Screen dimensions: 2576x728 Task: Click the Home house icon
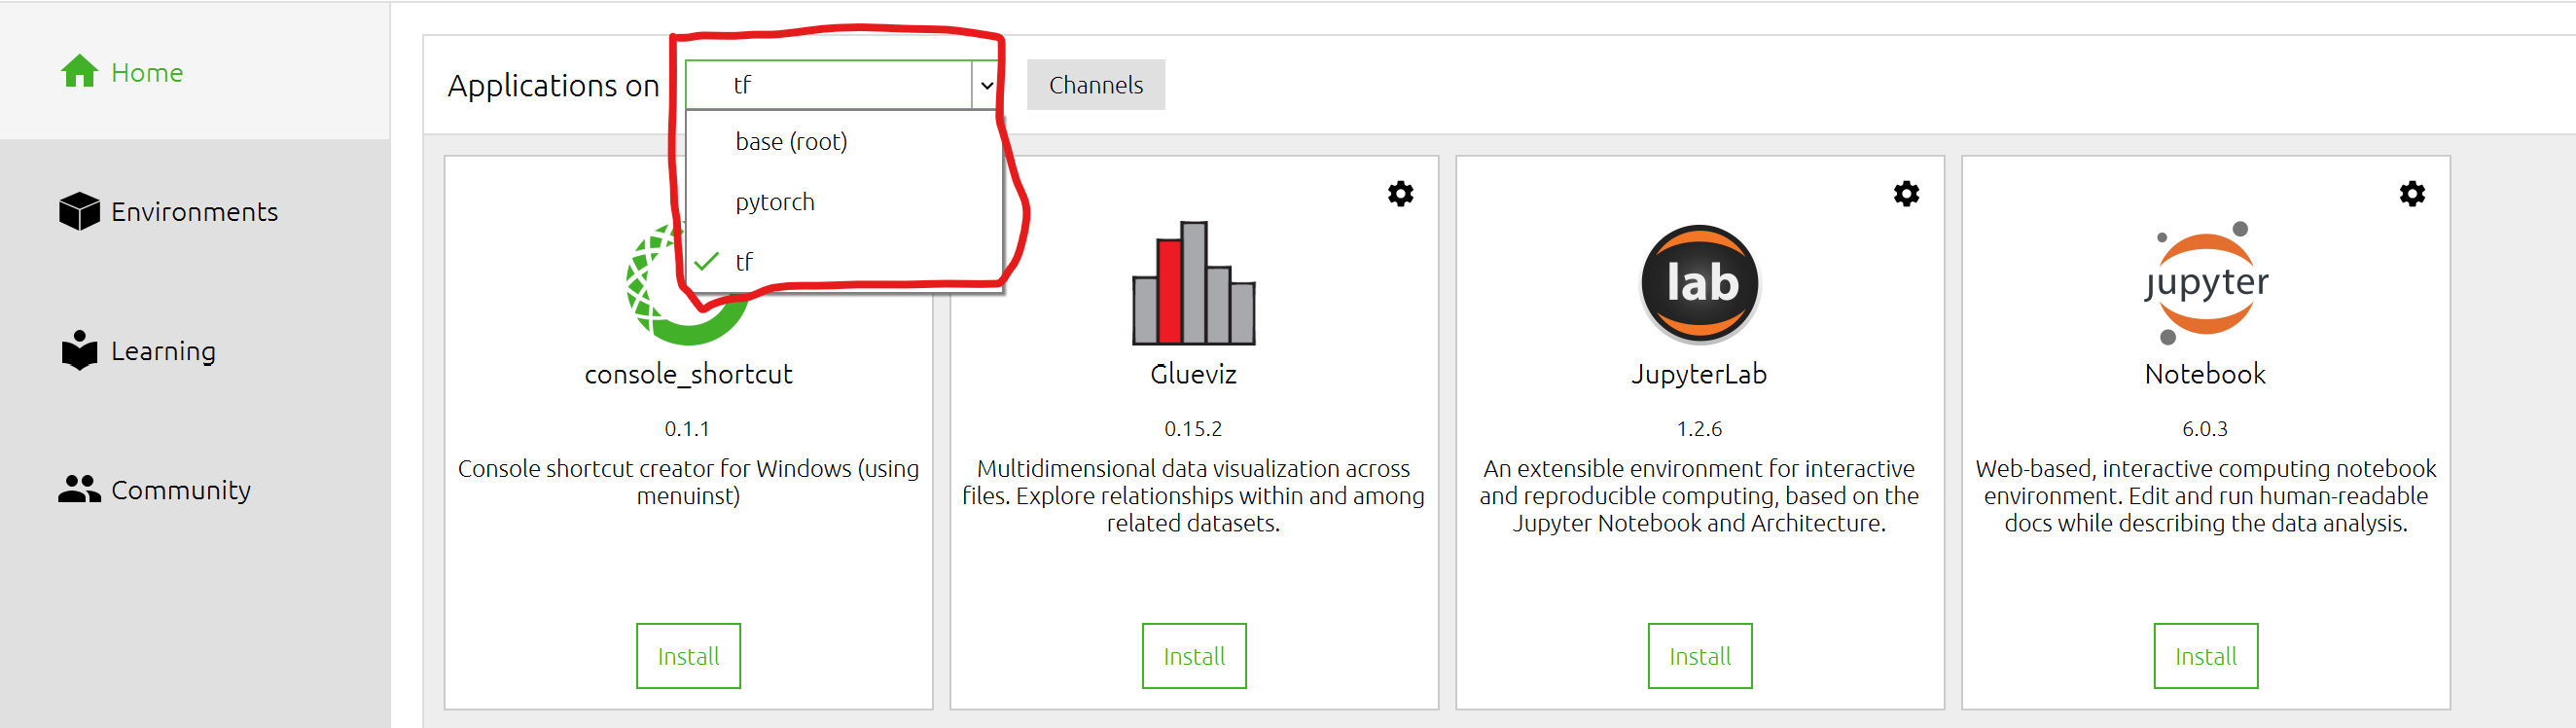(x=79, y=71)
